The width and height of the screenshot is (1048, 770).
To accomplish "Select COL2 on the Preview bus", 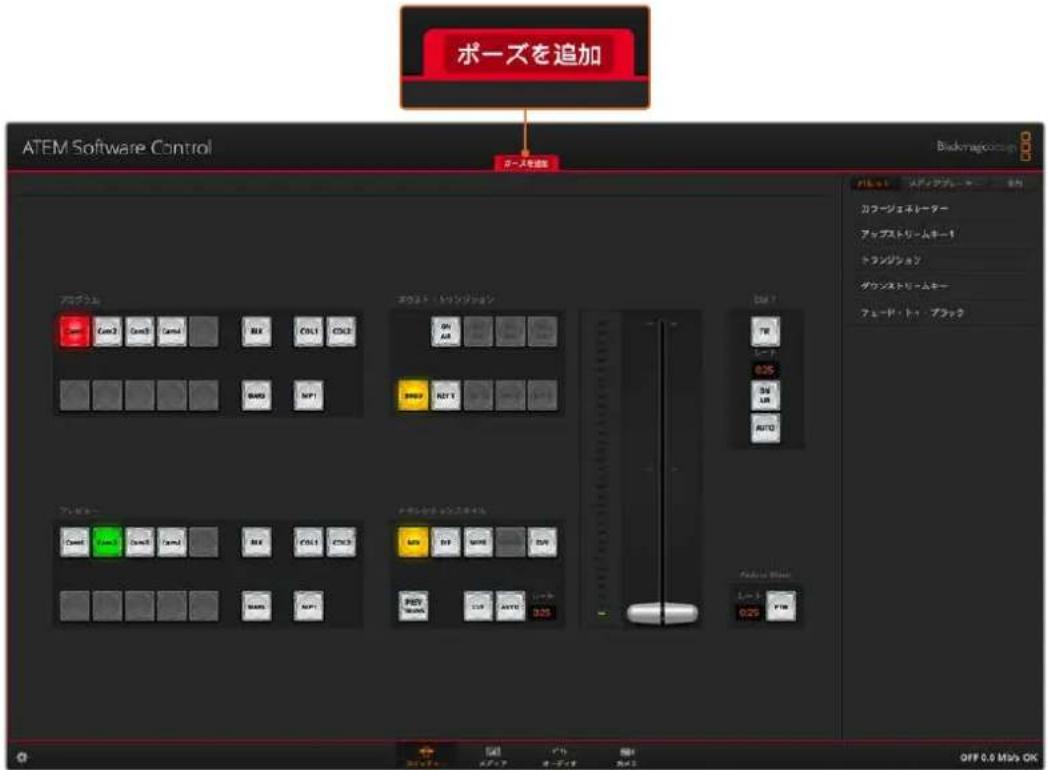I will (x=342, y=542).
